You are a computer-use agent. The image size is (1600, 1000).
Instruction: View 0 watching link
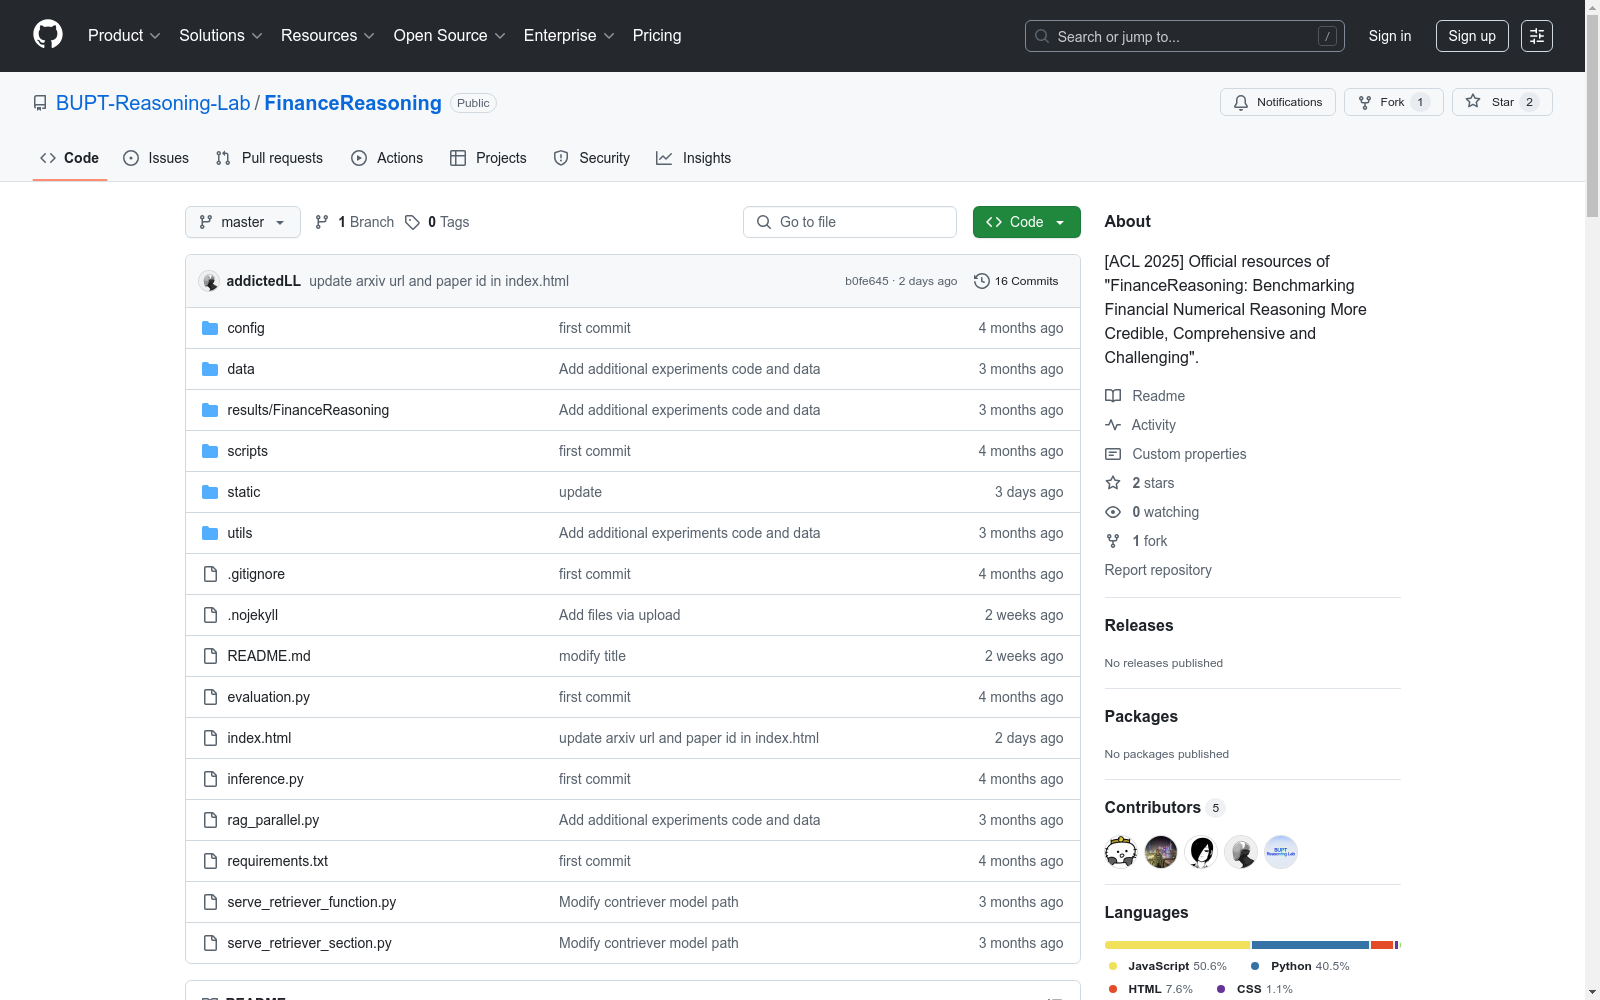(x=1152, y=512)
